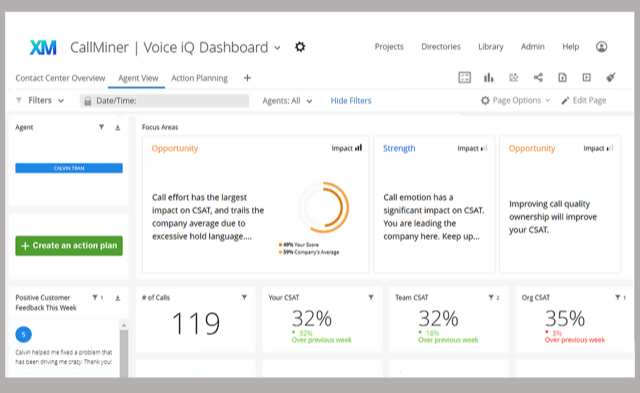640x393 pixels.
Task: Click the Opportunity heading on call effort card
Action: 175,148
